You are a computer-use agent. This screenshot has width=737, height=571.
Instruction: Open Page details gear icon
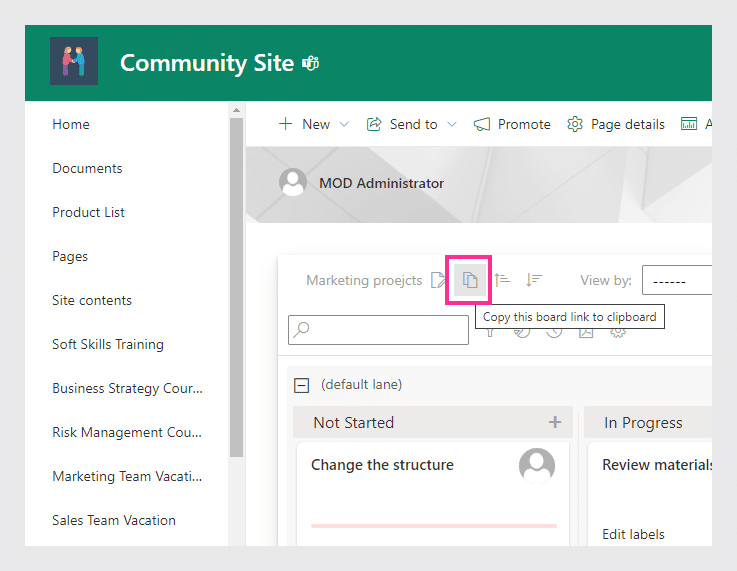click(575, 124)
